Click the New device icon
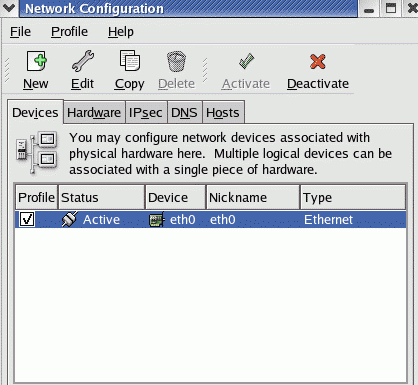The height and width of the screenshot is (385, 418). coord(36,61)
